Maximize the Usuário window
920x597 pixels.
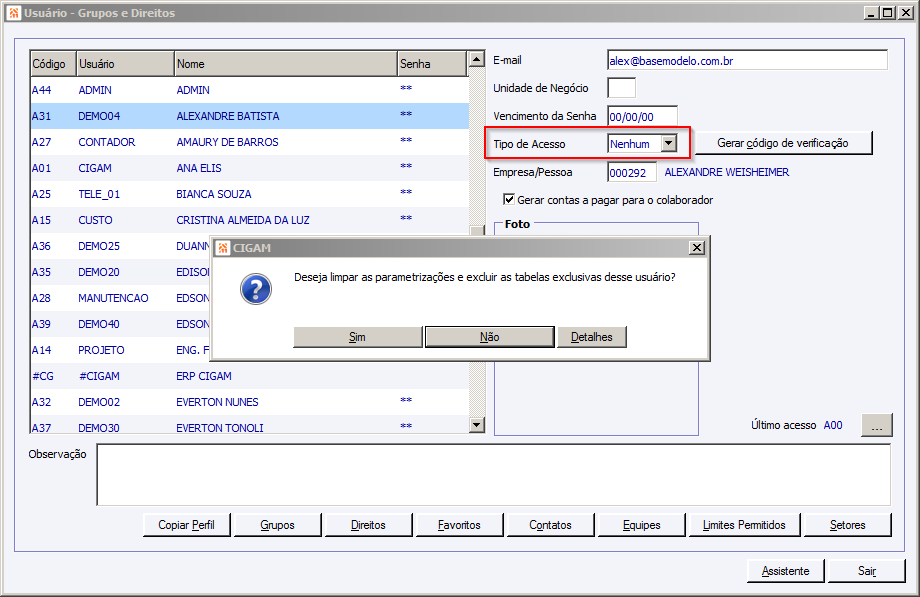887,12
